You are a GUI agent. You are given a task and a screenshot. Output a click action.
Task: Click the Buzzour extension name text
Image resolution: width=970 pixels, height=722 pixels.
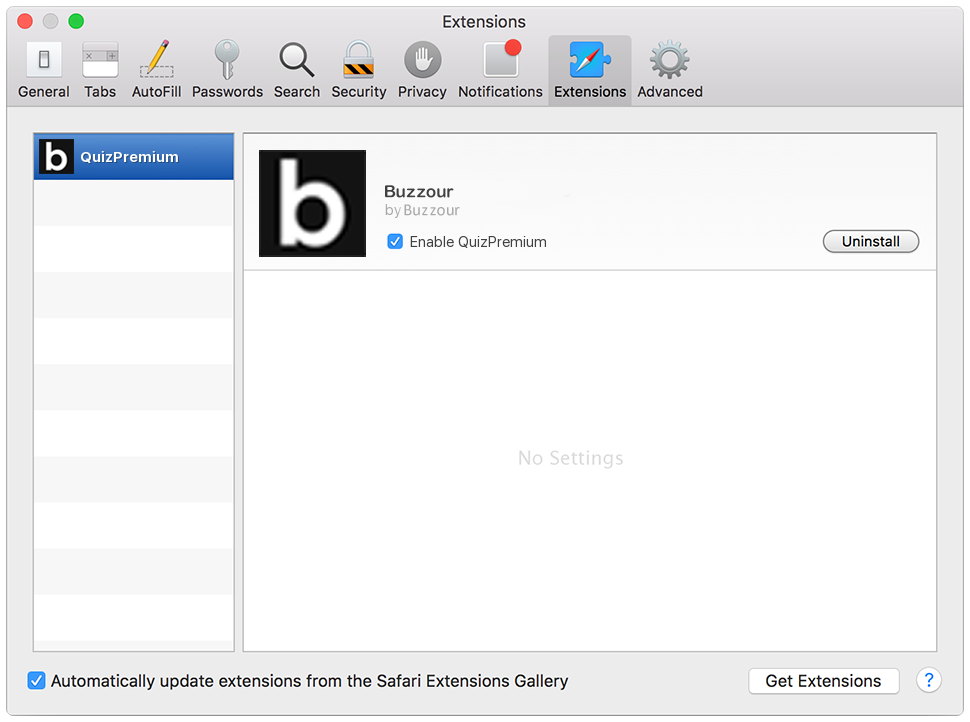419,191
